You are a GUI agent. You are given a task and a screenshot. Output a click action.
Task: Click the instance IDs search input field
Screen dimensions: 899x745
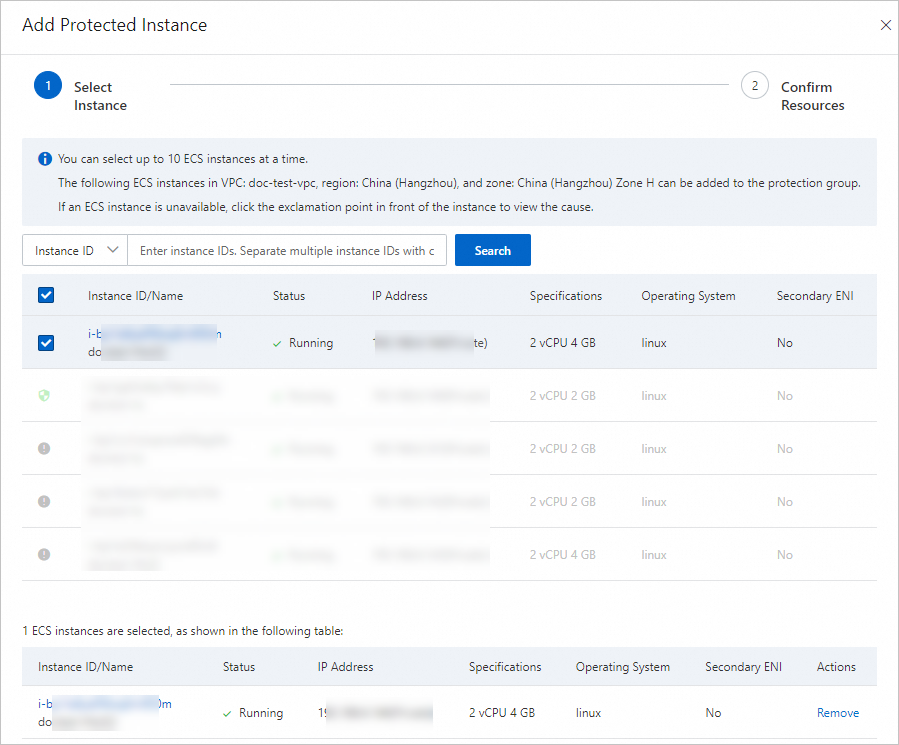(287, 251)
